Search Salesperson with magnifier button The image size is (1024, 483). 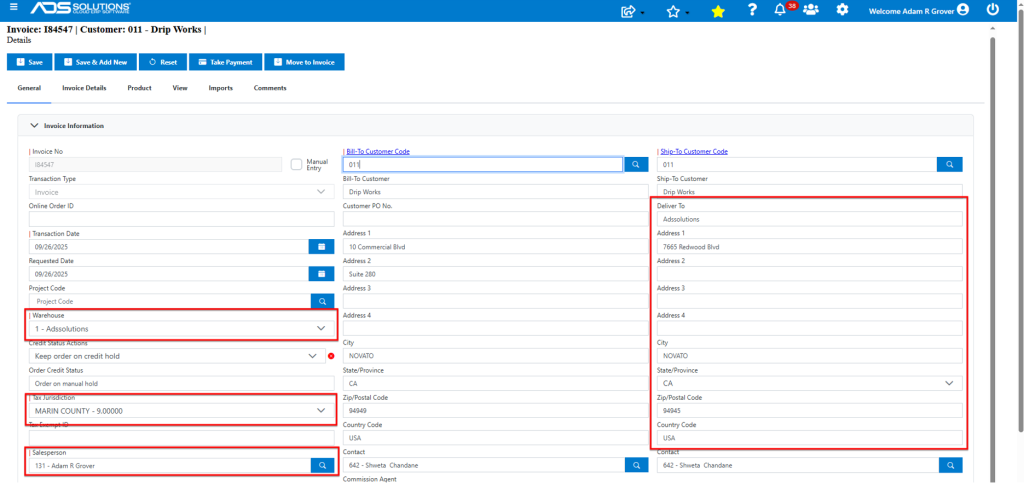tap(322, 465)
